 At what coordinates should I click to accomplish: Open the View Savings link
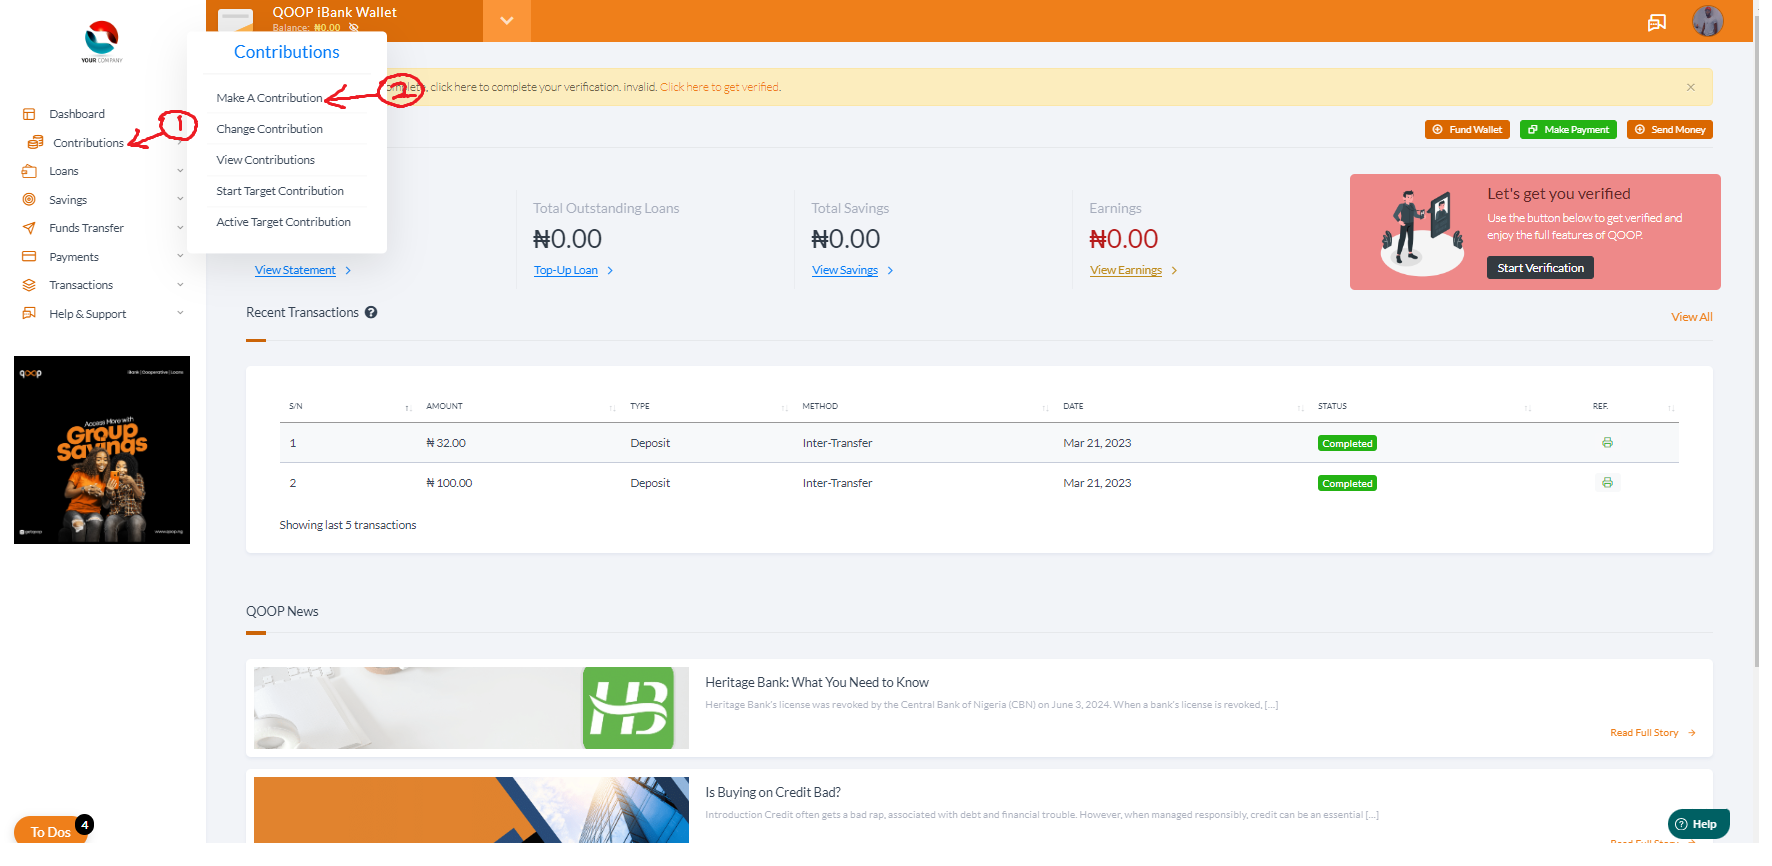tap(845, 270)
